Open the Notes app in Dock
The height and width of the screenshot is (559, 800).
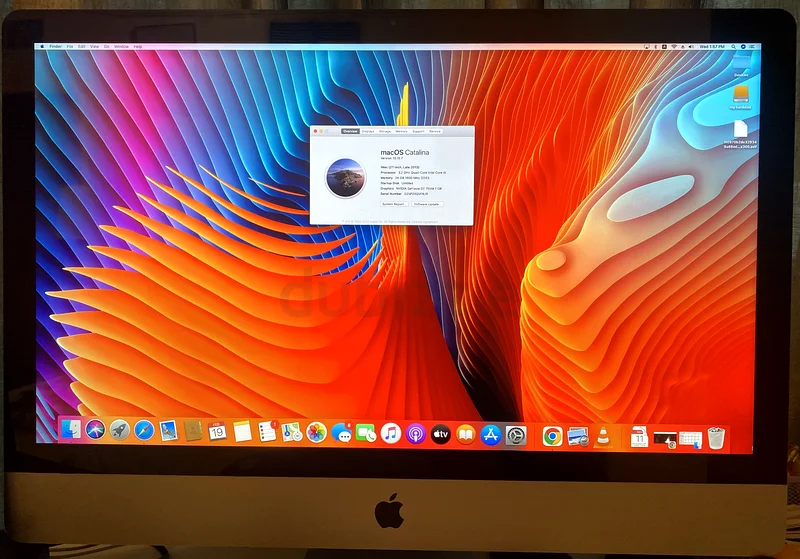click(x=242, y=432)
